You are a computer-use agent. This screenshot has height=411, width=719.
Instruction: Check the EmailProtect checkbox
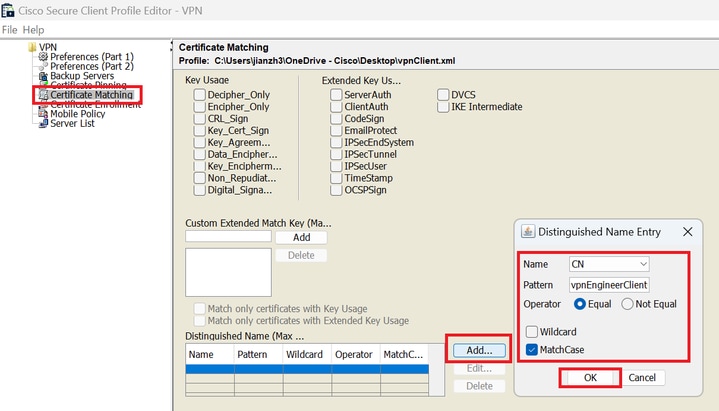pos(336,131)
